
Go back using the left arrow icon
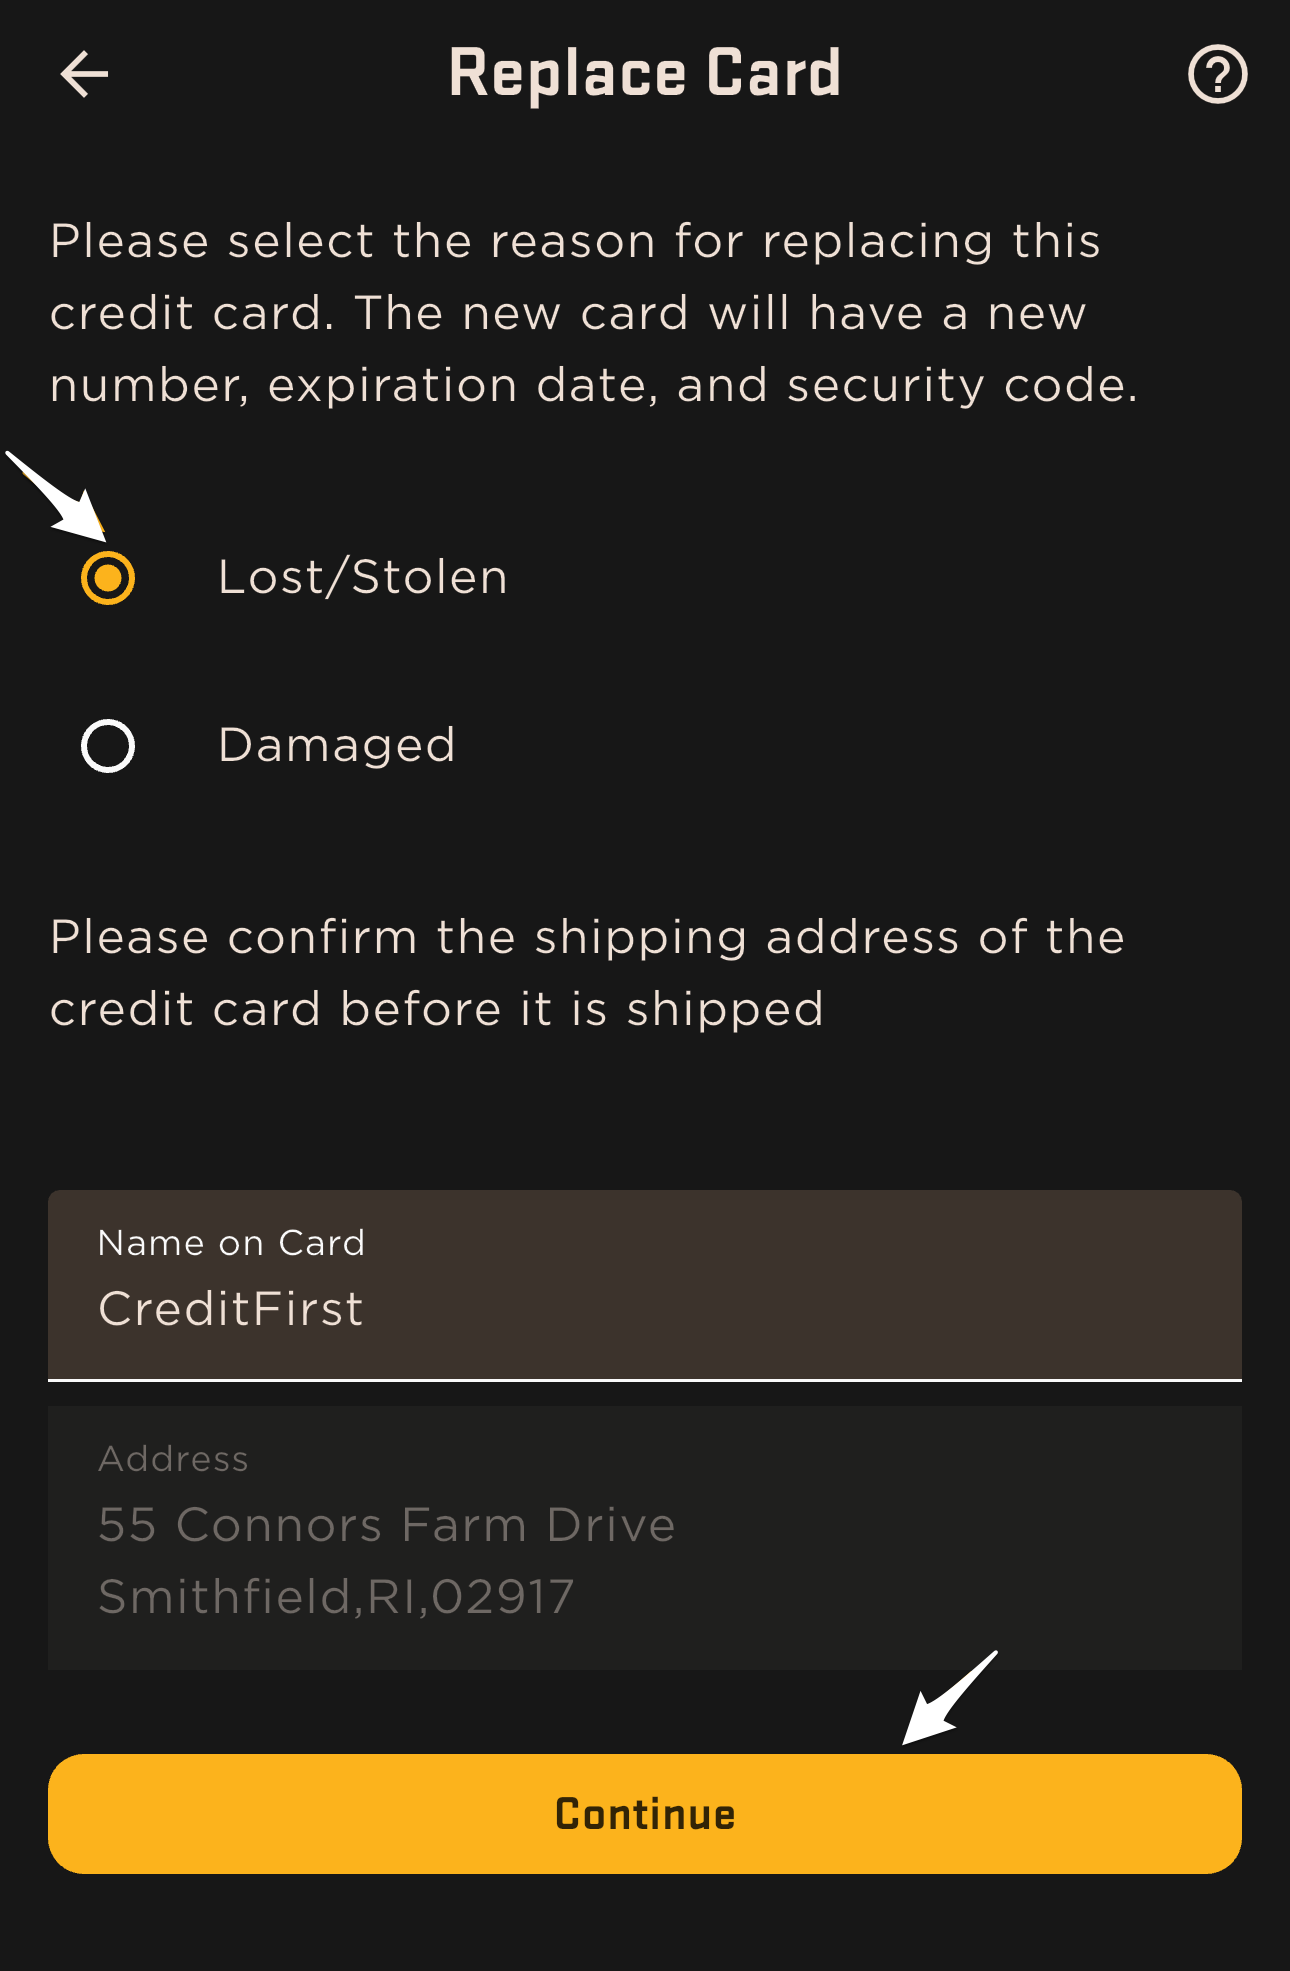pos(84,75)
